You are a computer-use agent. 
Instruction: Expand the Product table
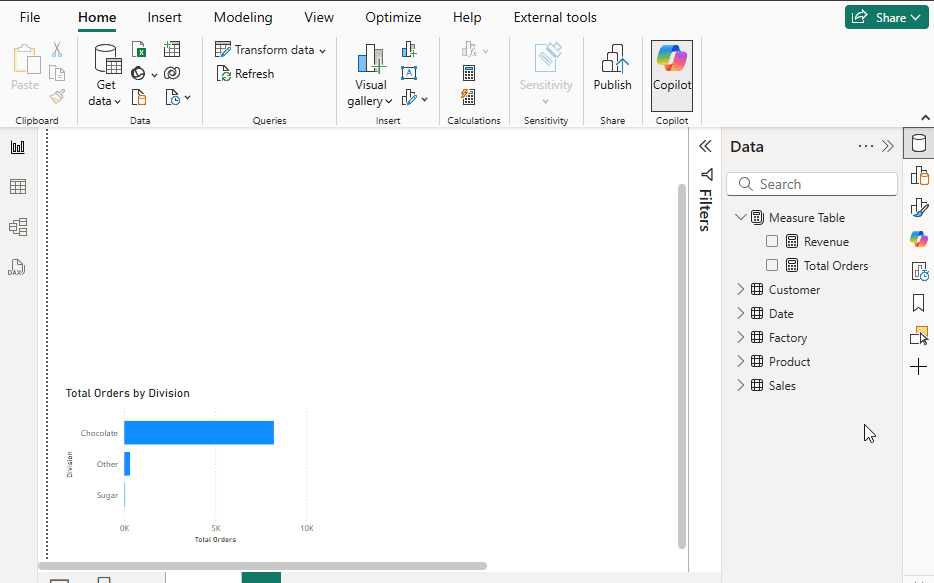pos(740,361)
